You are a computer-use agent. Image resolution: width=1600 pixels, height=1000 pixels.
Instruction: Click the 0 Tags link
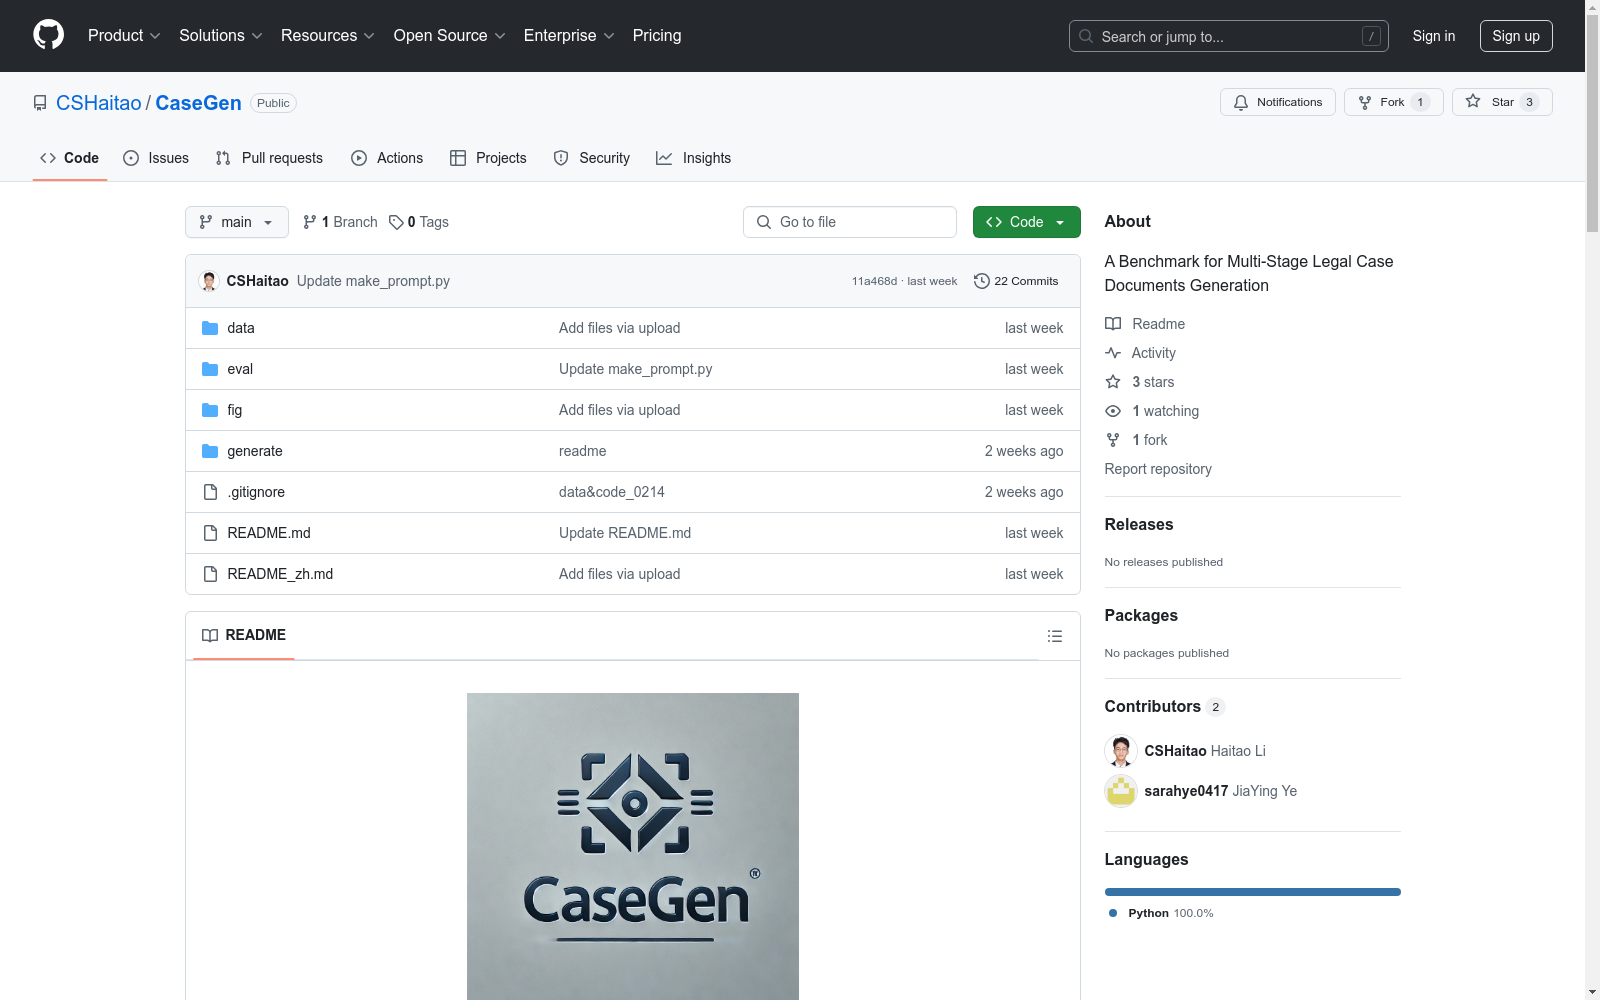419,222
